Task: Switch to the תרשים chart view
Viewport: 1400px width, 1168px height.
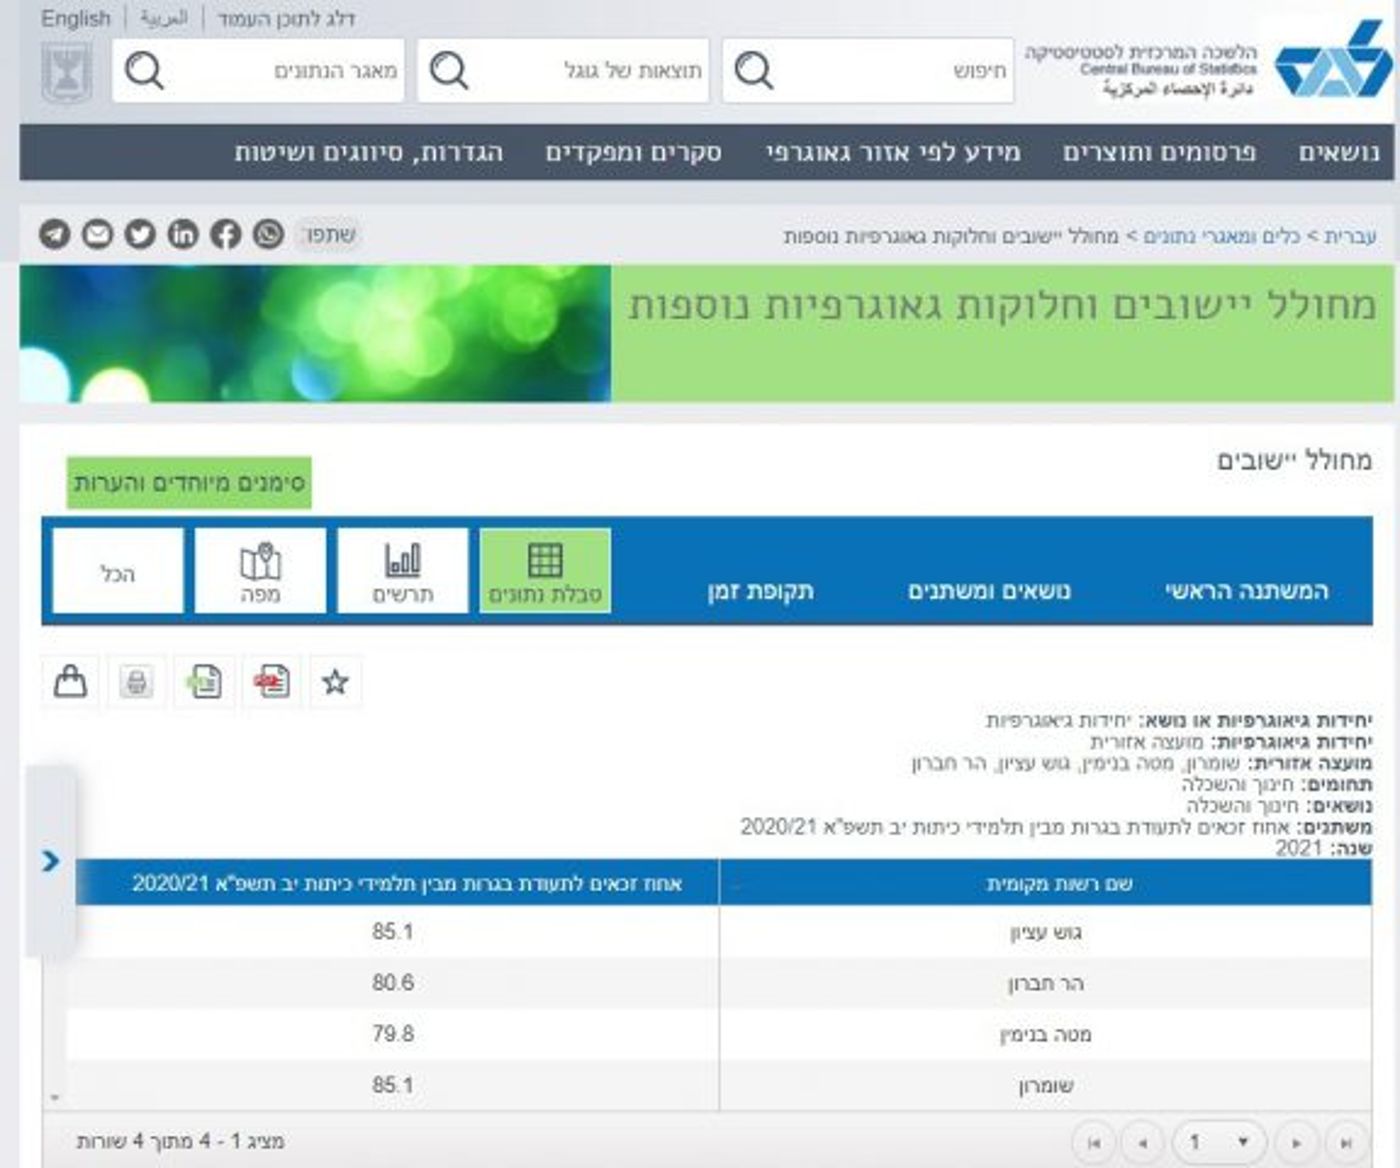Action: click(403, 571)
